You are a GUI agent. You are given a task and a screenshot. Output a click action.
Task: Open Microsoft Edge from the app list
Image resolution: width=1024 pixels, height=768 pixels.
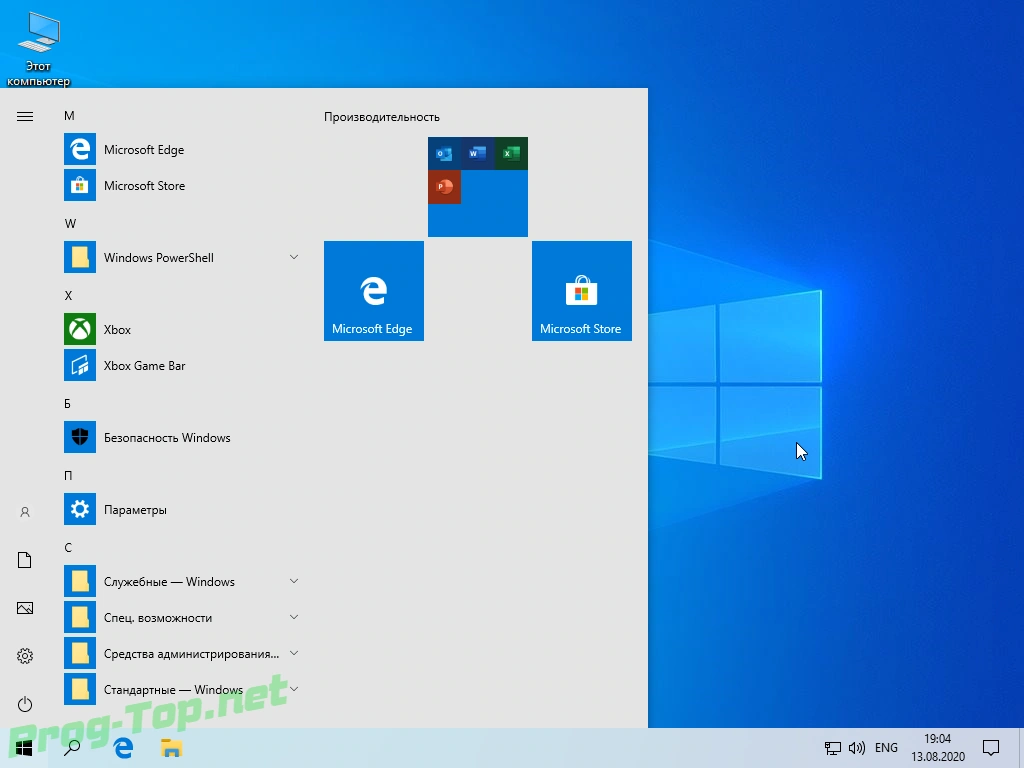(182, 150)
